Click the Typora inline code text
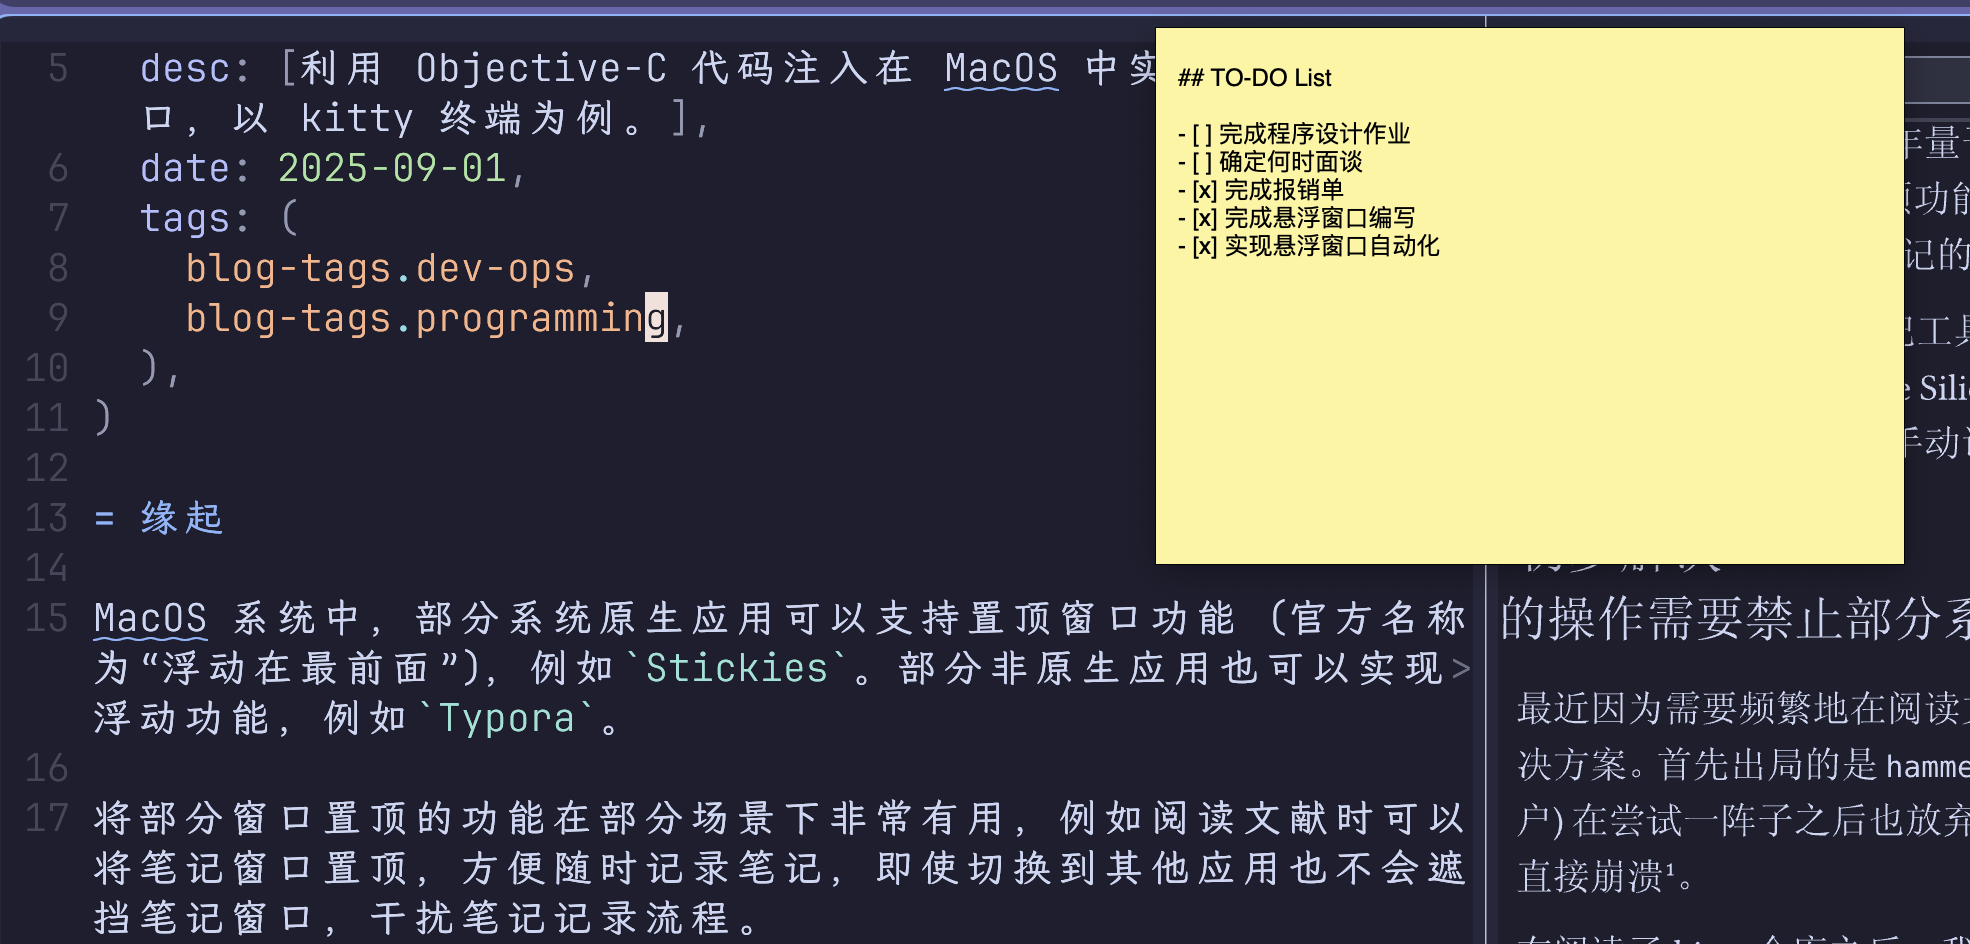 tap(507, 718)
